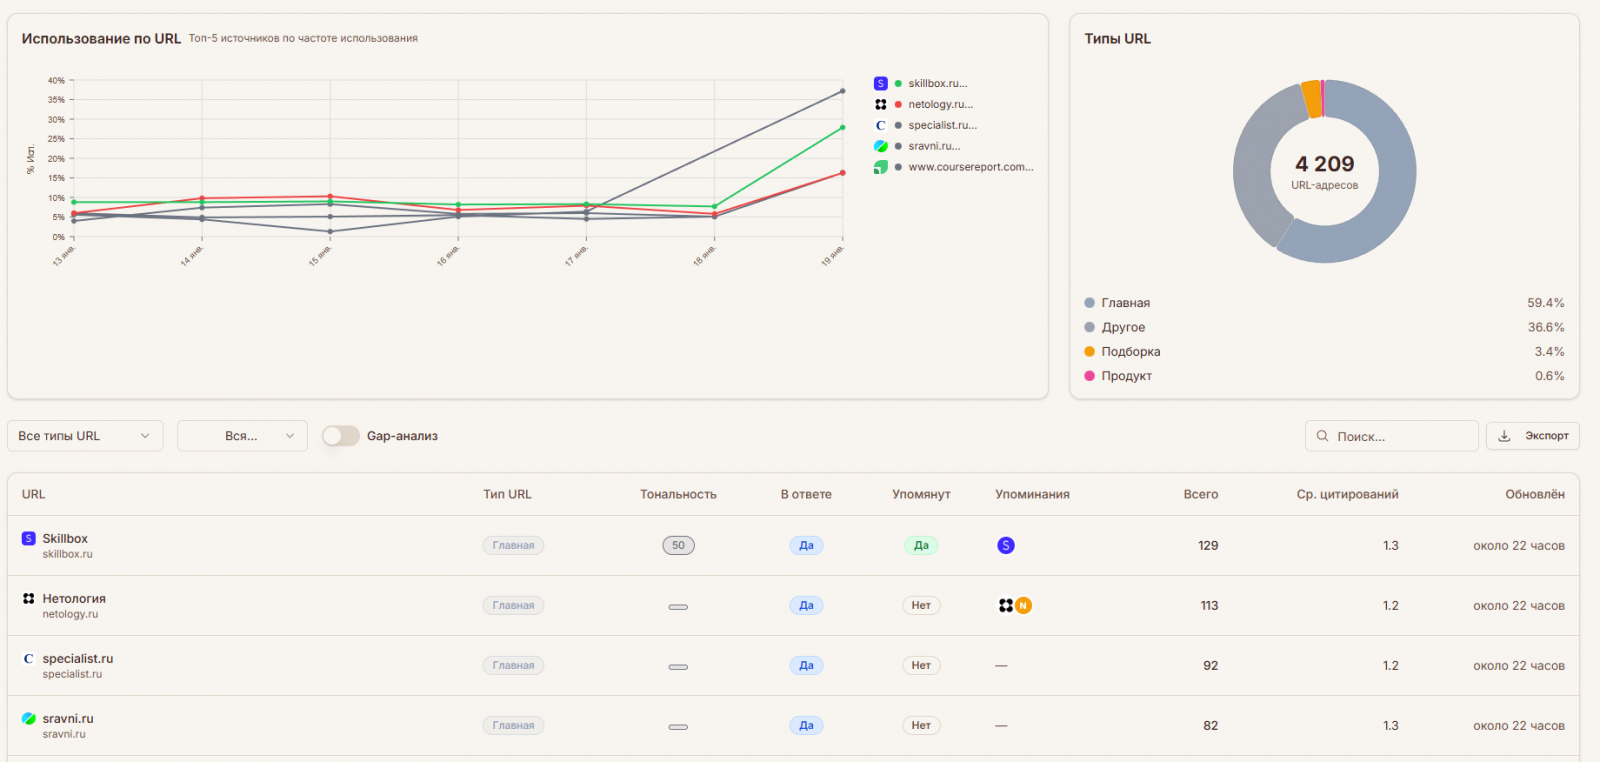Click the Skillbox favicon in the table row

pyautogui.click(x=28, y=539)
